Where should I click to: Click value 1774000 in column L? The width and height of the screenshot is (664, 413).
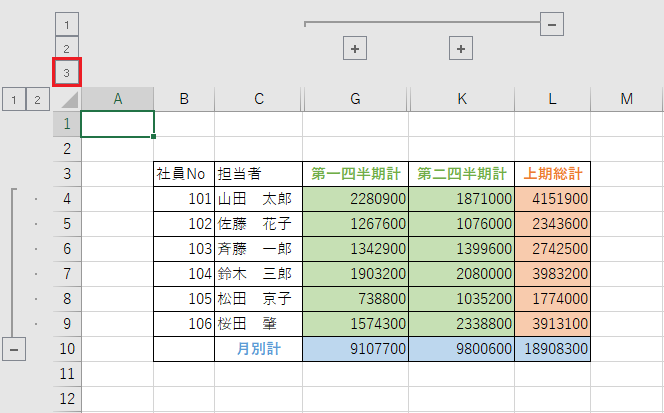[552, 299]
